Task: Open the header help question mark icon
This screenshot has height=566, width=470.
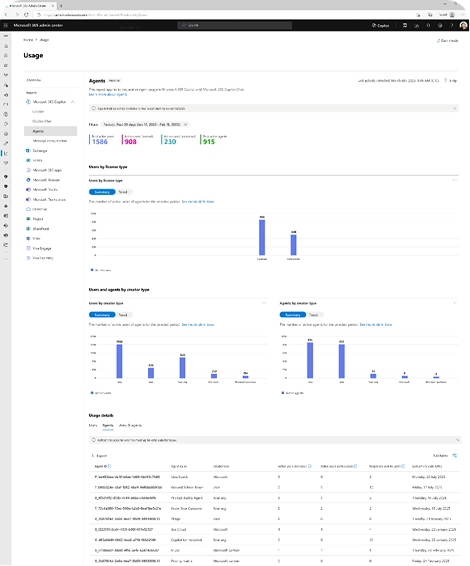Action: pos(452,25)
